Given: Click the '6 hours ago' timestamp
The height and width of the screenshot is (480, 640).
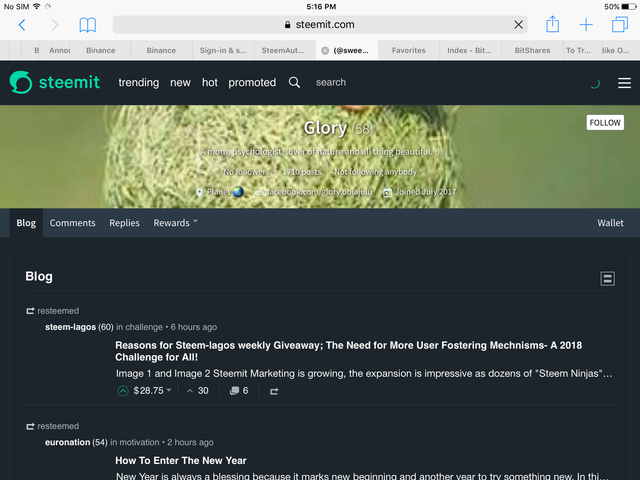Looking at the screenshot, I should 193,327.
